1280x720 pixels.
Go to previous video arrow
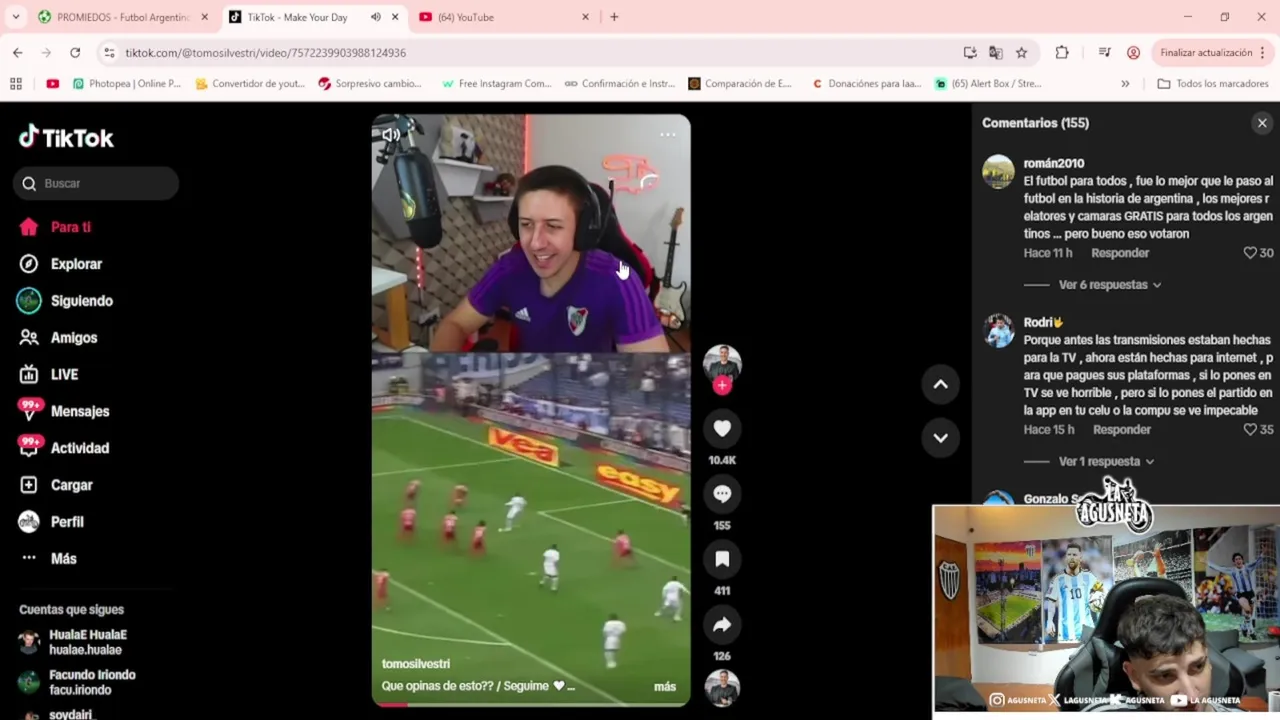point(940,384)
